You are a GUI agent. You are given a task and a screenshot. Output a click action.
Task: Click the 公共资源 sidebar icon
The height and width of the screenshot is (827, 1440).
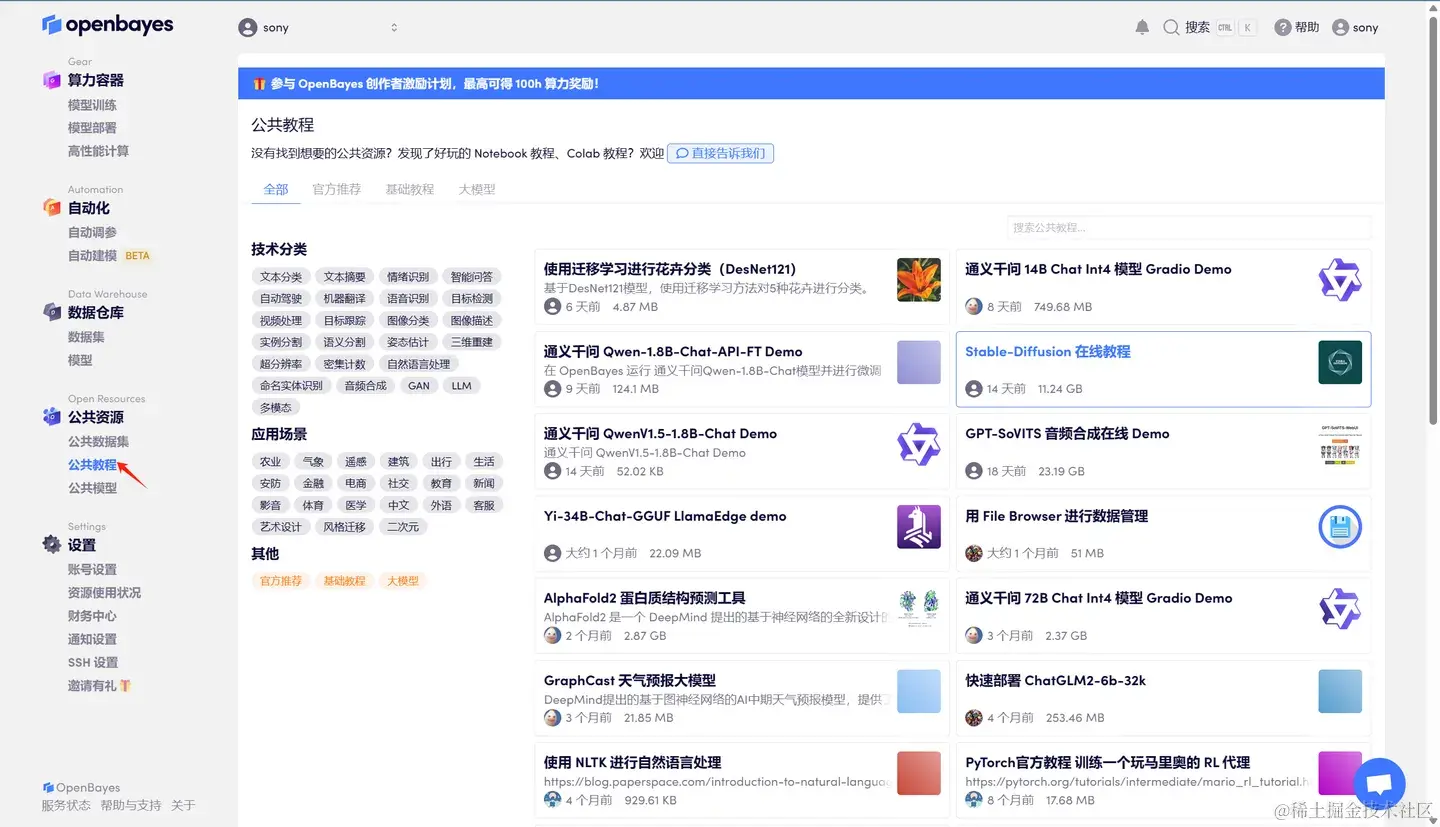pos(52,417)
